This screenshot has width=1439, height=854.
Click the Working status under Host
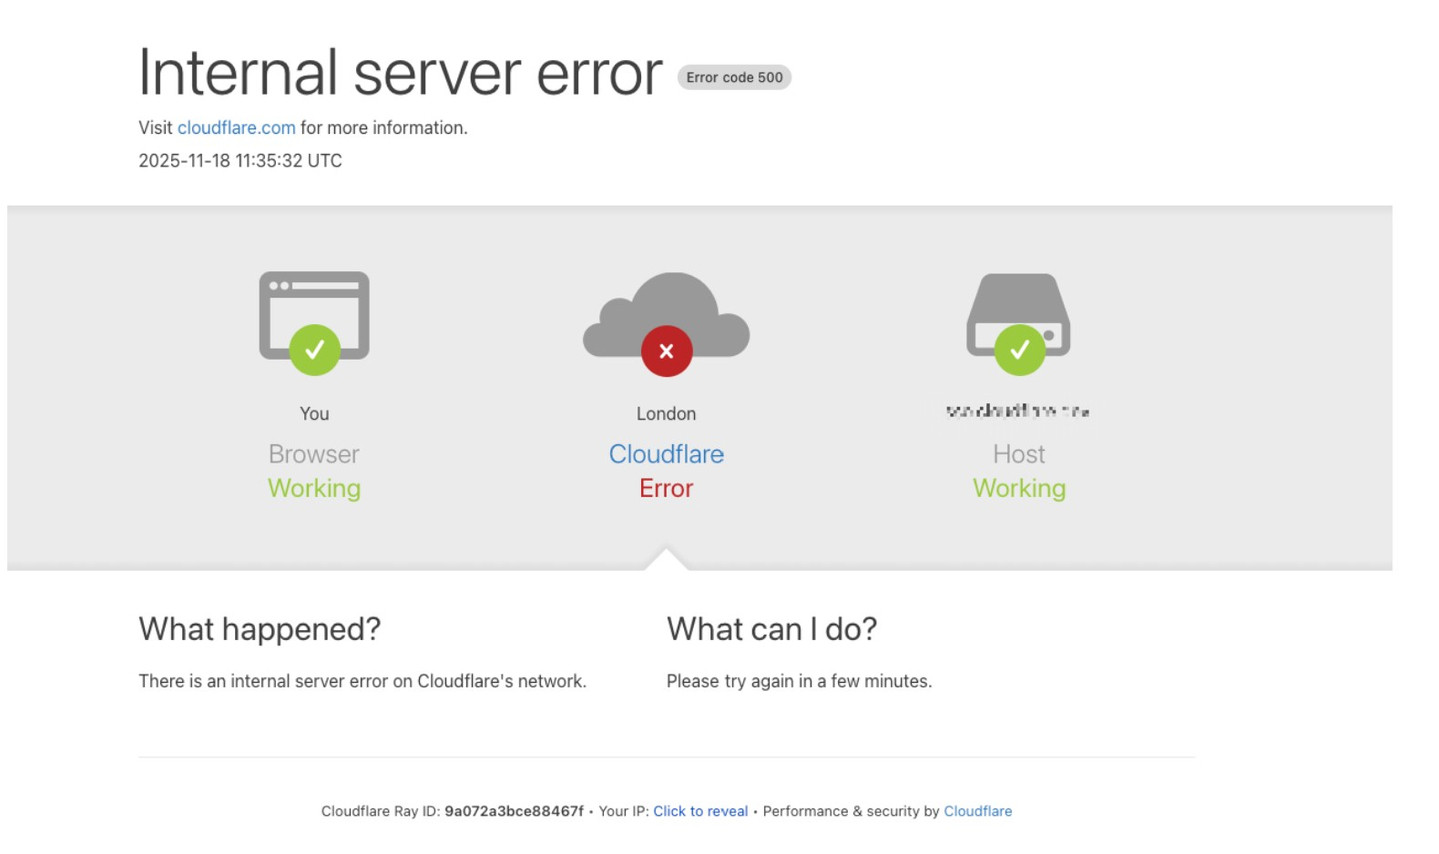[1019, 488]
